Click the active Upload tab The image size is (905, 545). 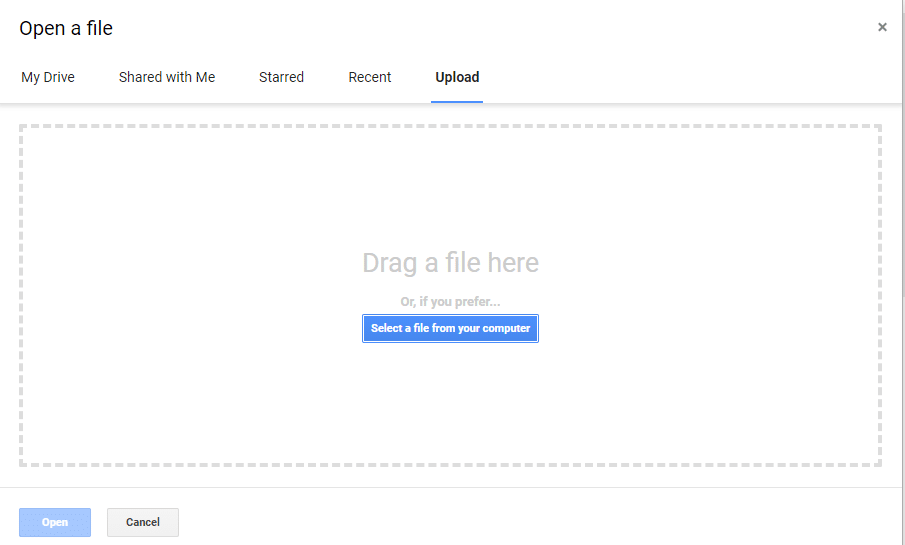pos(457,77)
